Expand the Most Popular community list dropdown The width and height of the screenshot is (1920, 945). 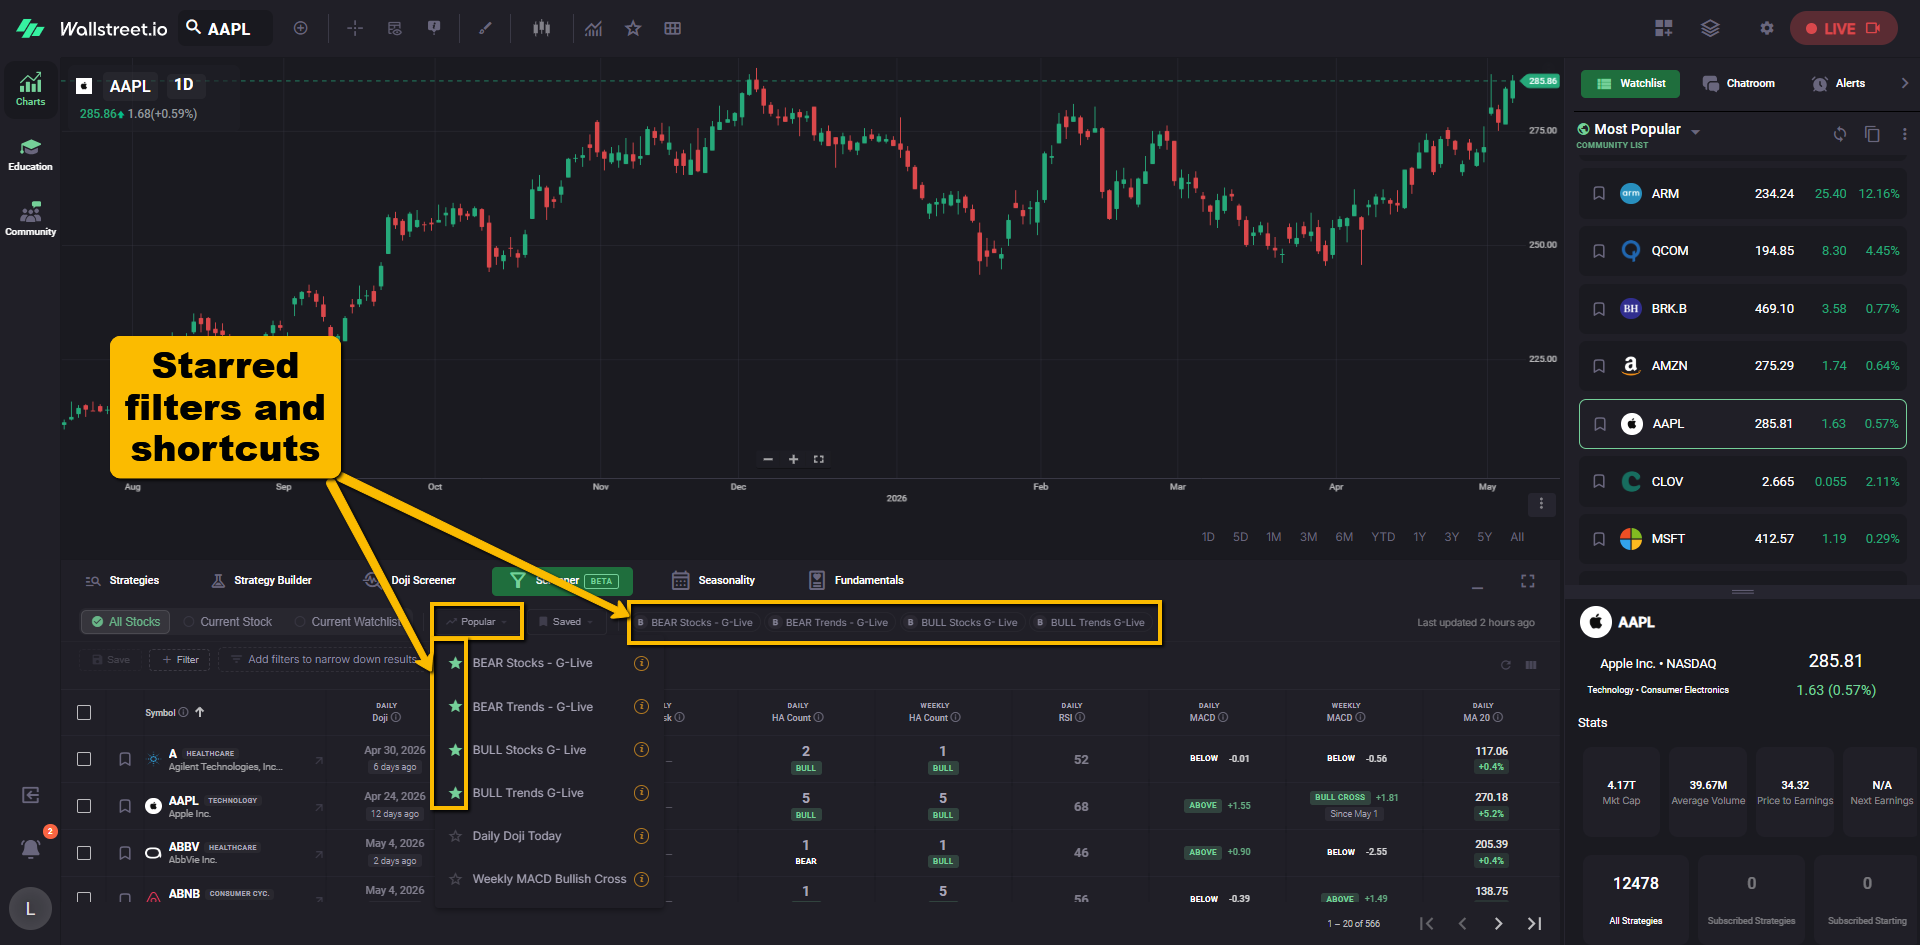click(1695, 131)
